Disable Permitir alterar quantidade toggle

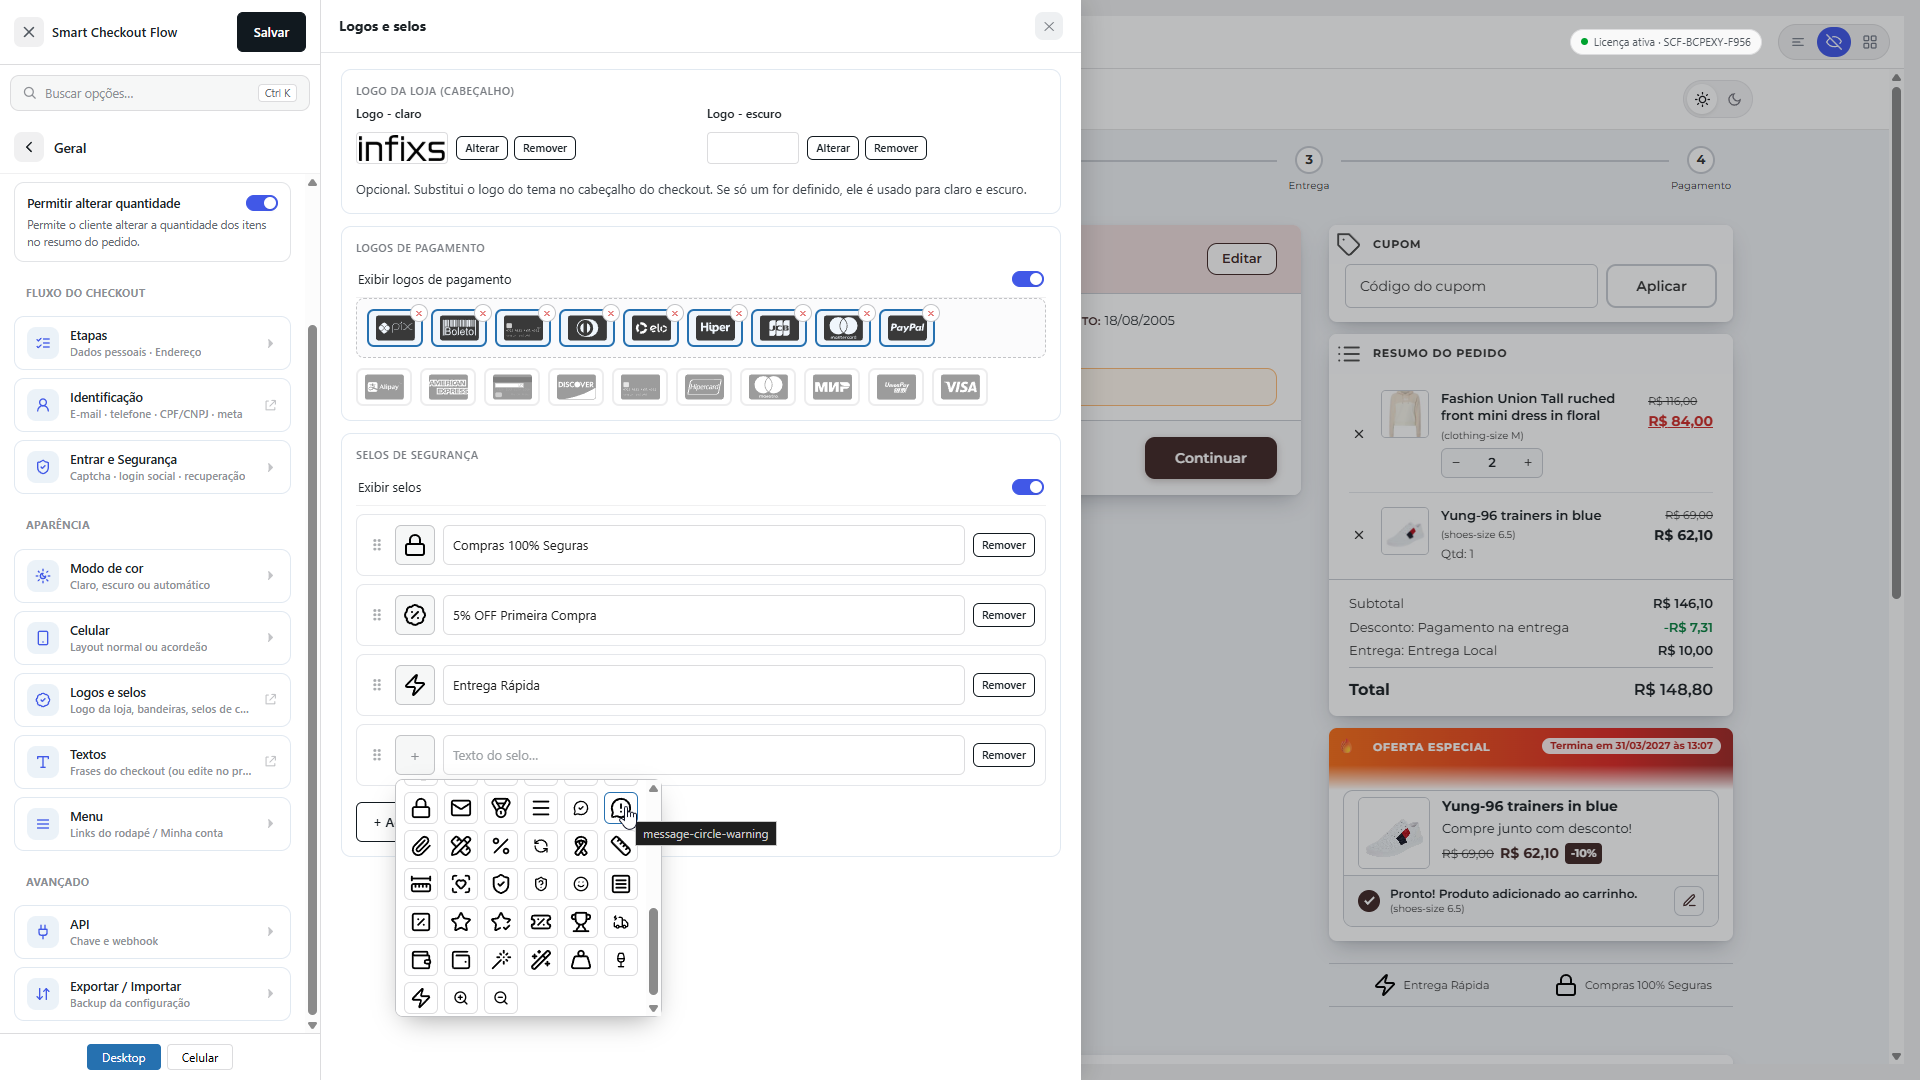pyautogui.click(x=262, y=203)
